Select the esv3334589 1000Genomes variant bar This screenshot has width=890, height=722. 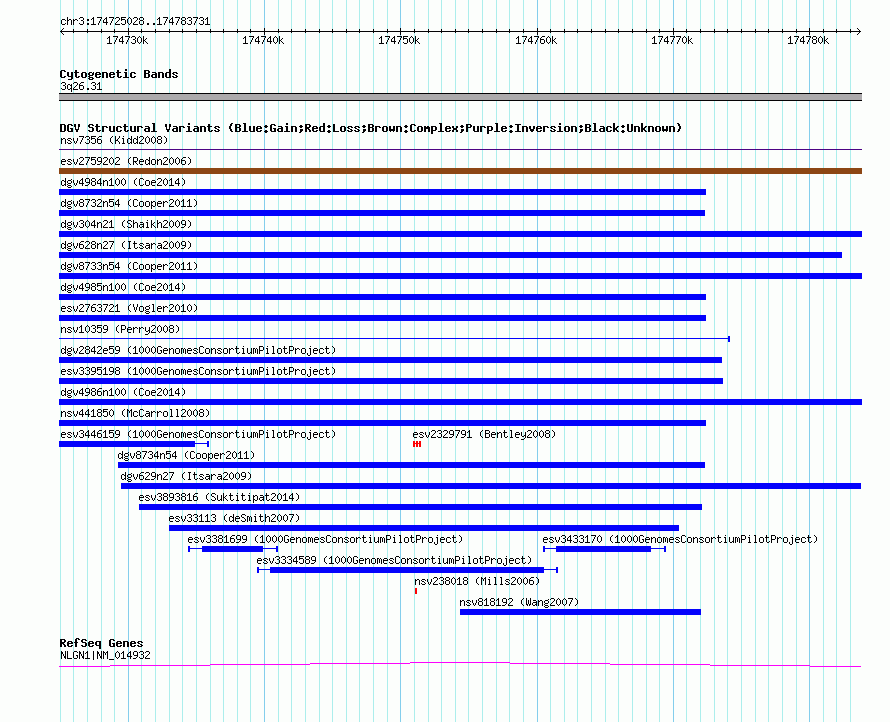[x=407, y=570]
